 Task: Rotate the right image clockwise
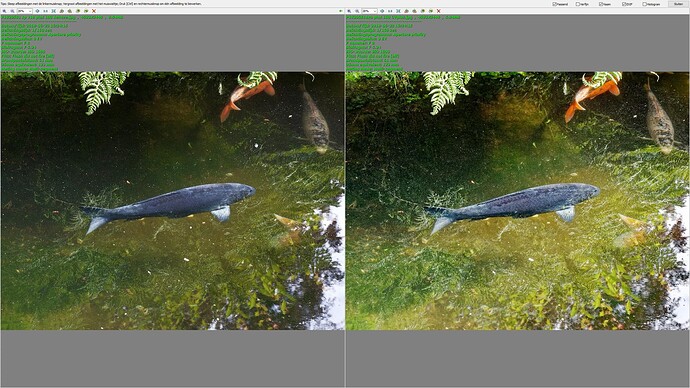tap(415, 11)
